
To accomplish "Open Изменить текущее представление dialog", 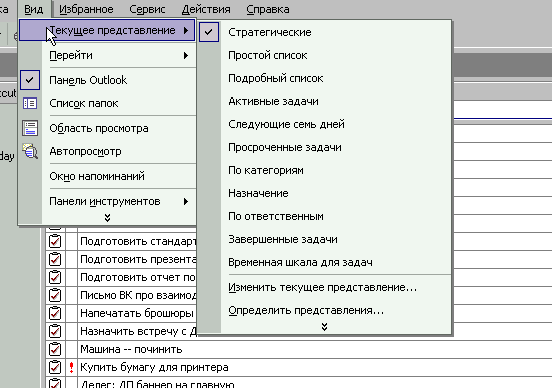I will tap(322, 288).
